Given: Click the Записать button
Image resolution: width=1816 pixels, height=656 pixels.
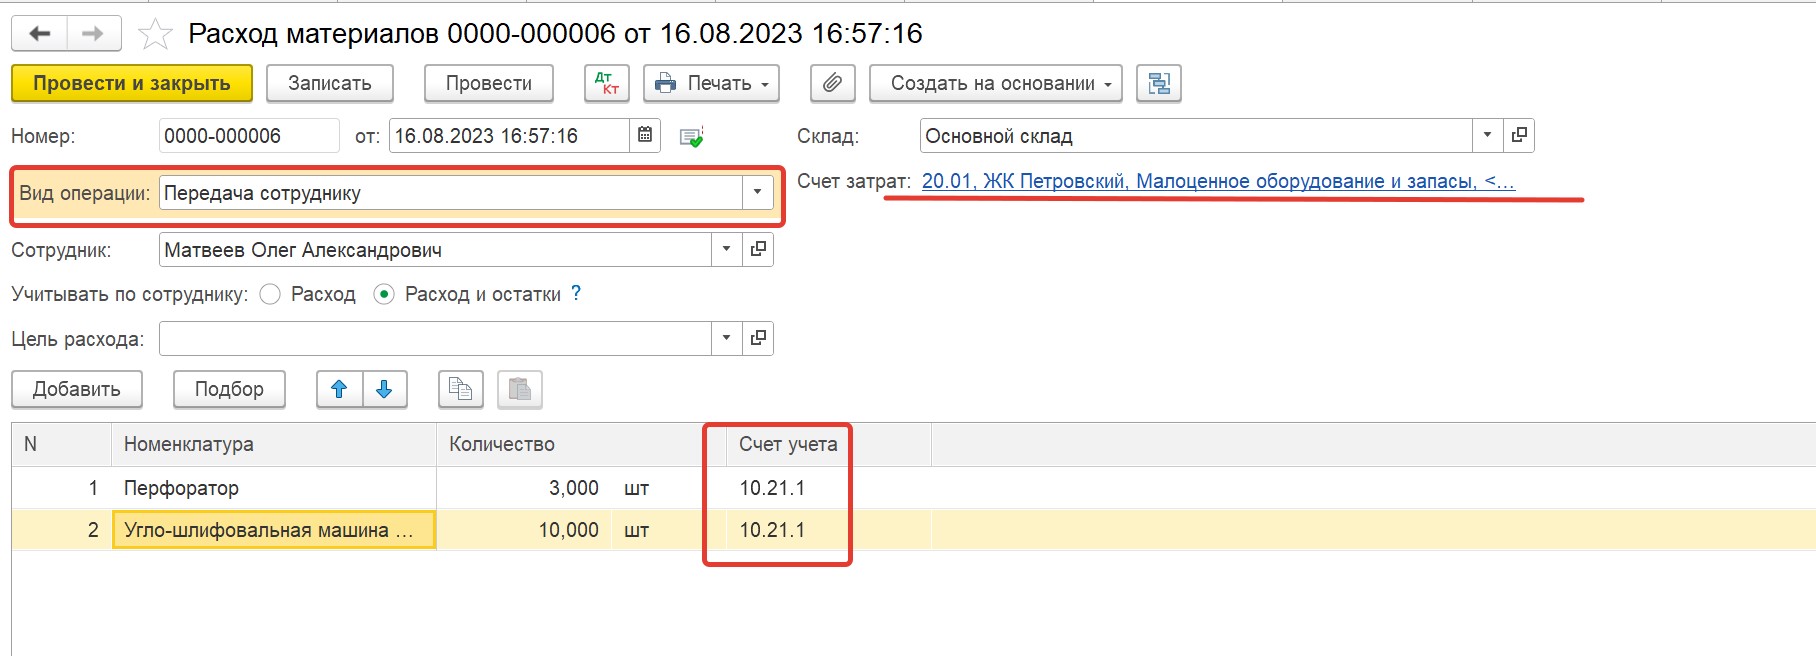Looking at the screenshot, I should coord(330,83).
